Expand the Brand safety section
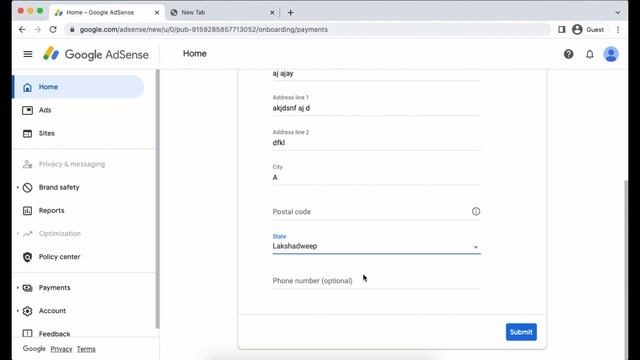This screenshot has height=360, width=640. click(x=18, y=187)
